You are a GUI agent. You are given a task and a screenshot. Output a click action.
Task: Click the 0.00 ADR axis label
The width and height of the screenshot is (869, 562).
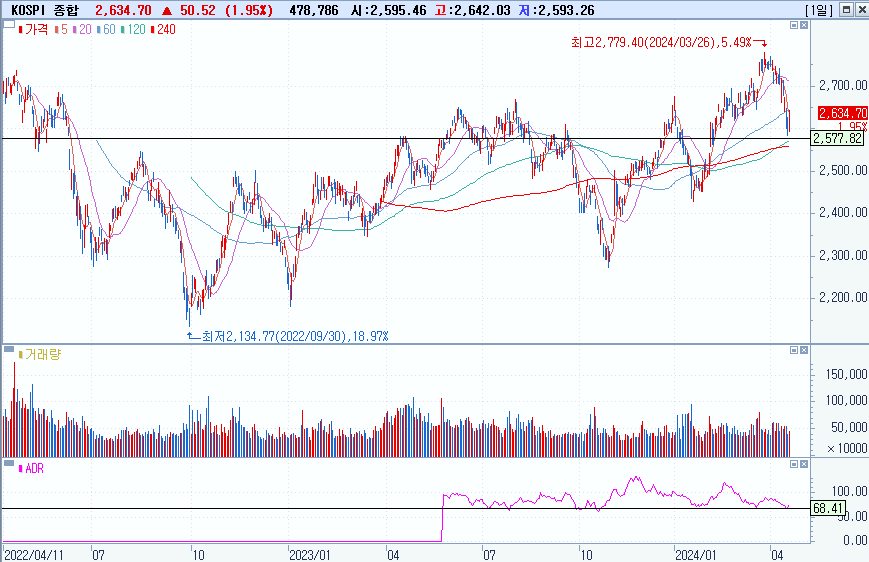click(855, 540)
